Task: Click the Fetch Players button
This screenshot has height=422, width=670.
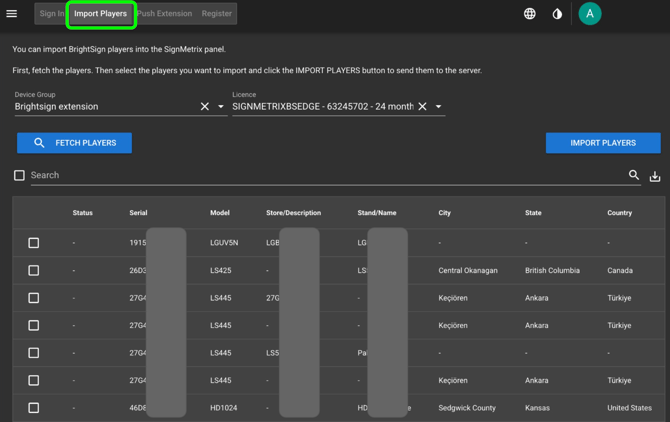Action: point(74,143)
